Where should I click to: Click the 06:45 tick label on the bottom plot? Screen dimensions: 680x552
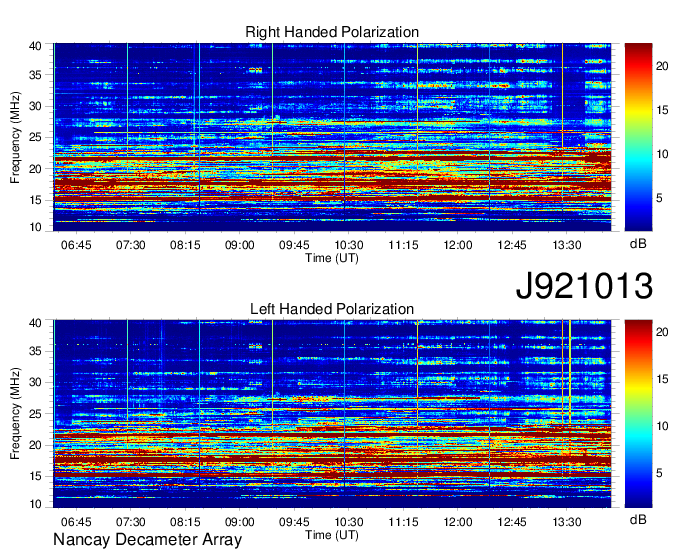point(76,522)
